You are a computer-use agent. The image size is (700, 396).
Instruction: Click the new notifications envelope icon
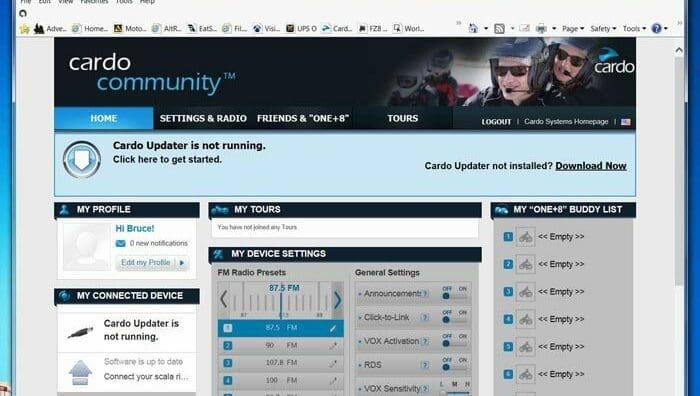(121, 243)
